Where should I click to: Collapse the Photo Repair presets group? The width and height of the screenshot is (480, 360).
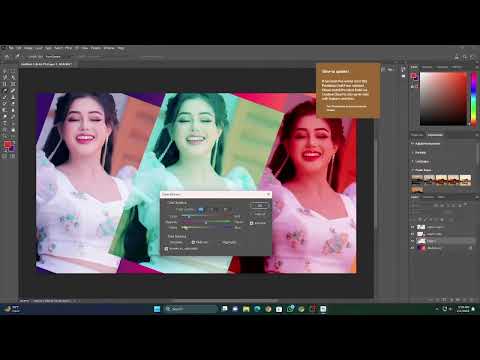pos(413,170)
